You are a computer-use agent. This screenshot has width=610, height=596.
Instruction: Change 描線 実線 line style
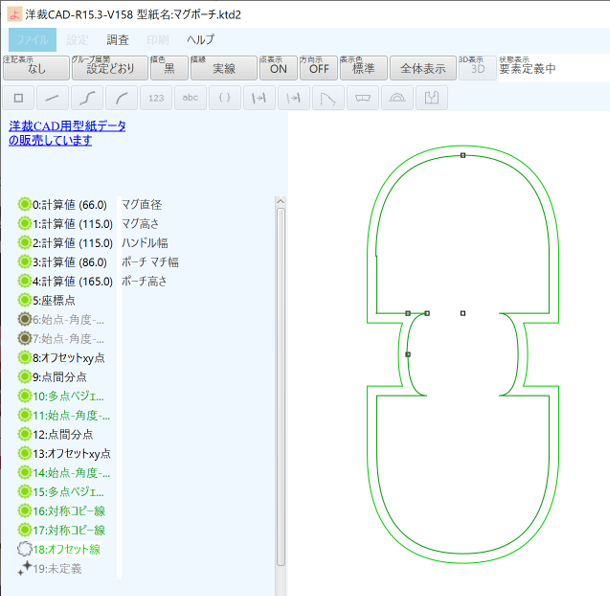tap(224, 68)
